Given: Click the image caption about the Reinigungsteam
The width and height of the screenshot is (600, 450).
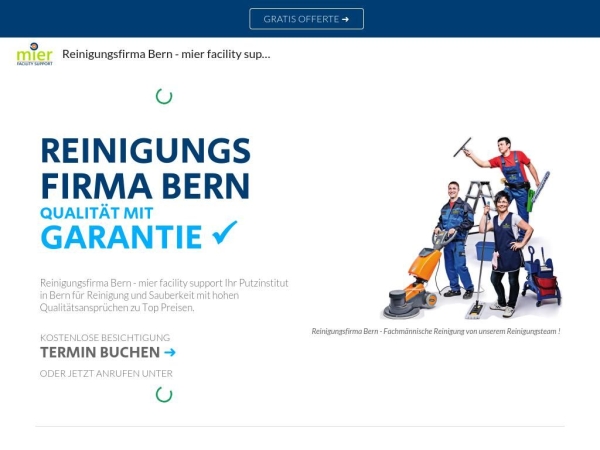Looking at the screenshot, I should click(x=435, y=331).
